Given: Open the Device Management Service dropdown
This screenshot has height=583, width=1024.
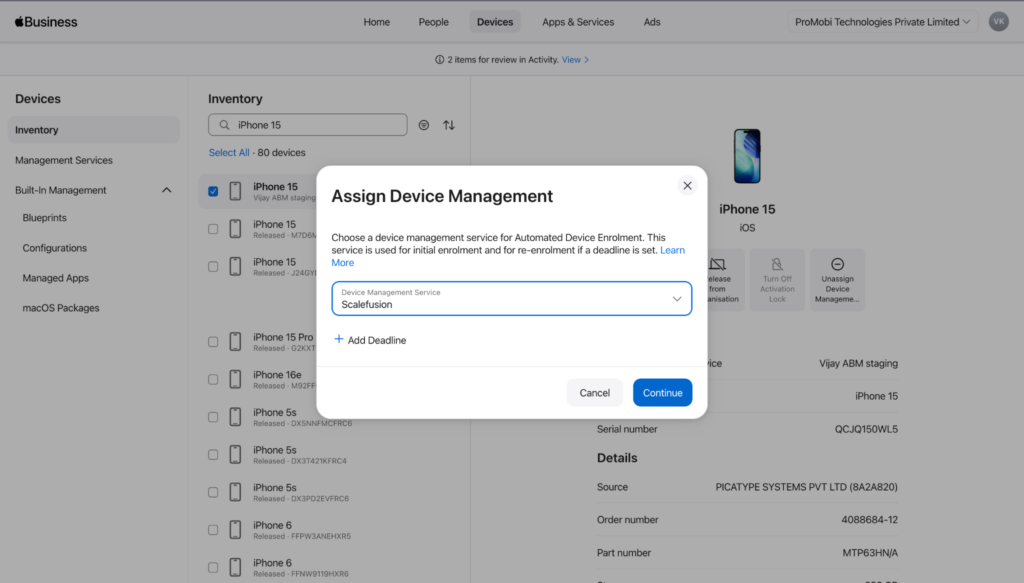Looking at the screenshot, I should pyautogui.click(x=511, y=298).
